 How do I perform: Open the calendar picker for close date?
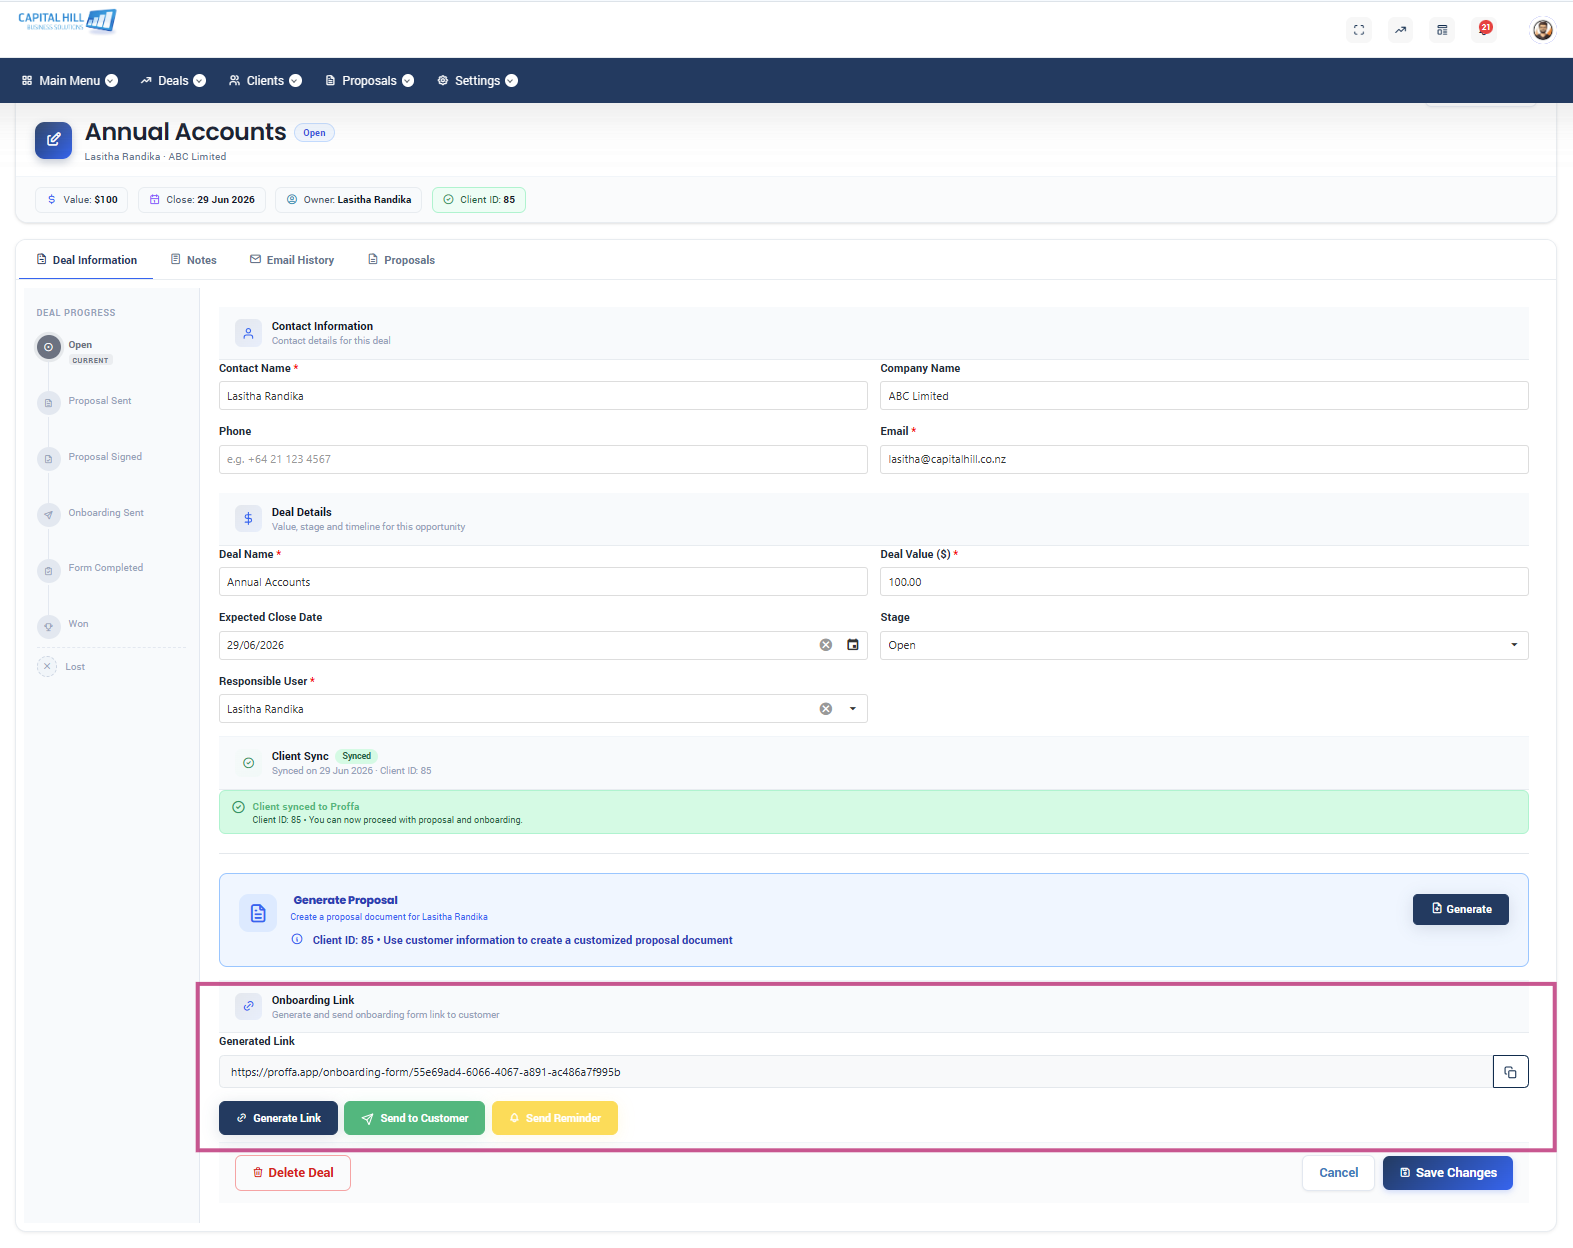point(853,645)
